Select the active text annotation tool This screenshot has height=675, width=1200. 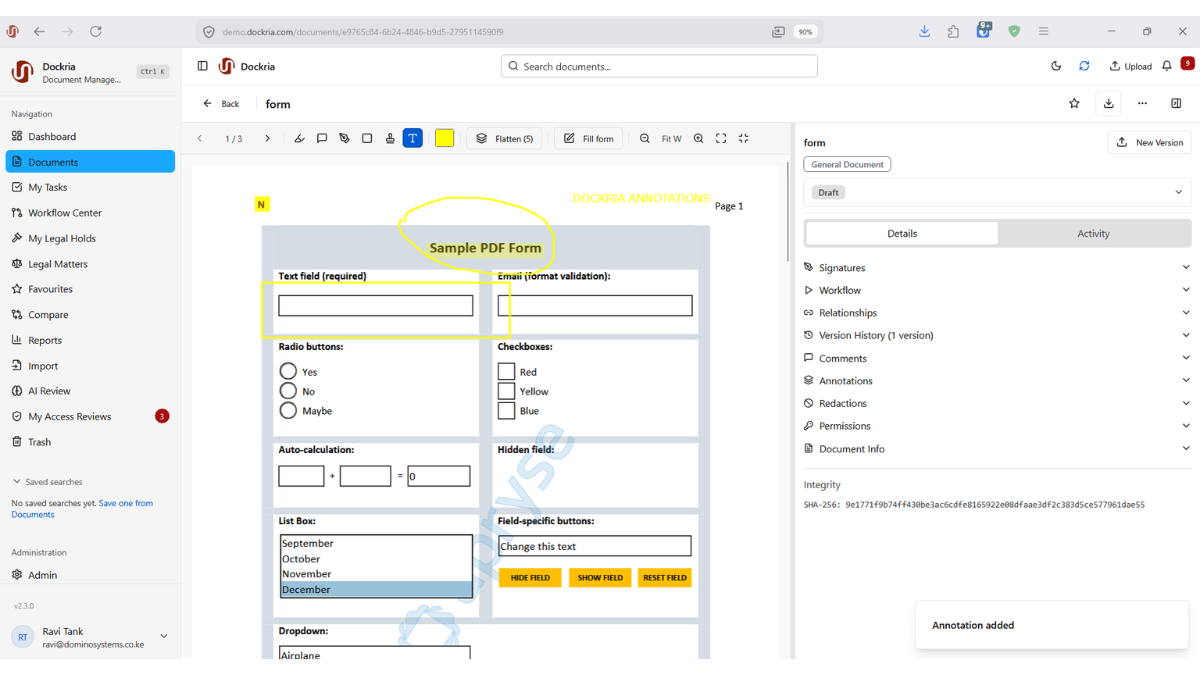point(413,138)
